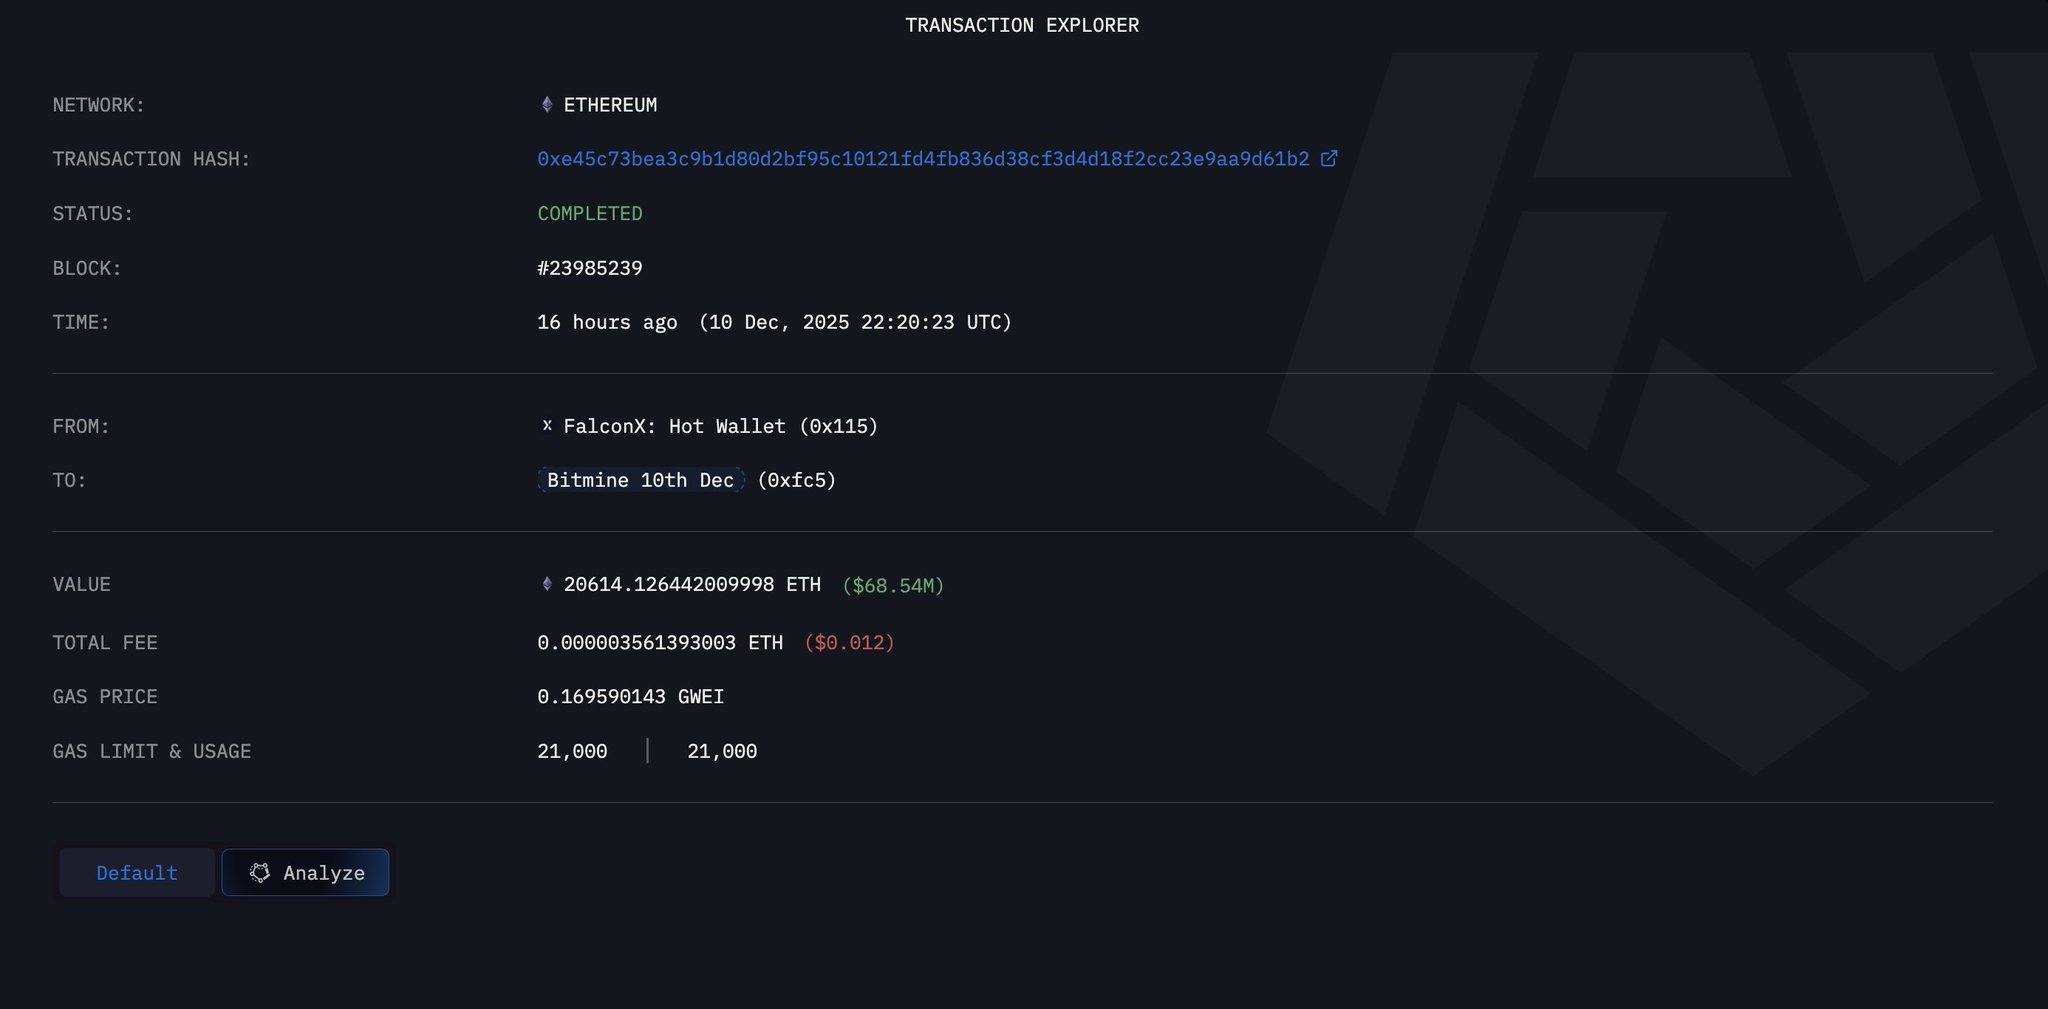The height and width of the screenshot is (1009, 2048).
Task: Click the 0.169590143 GWEI gas price
Action: pos(630,697)
